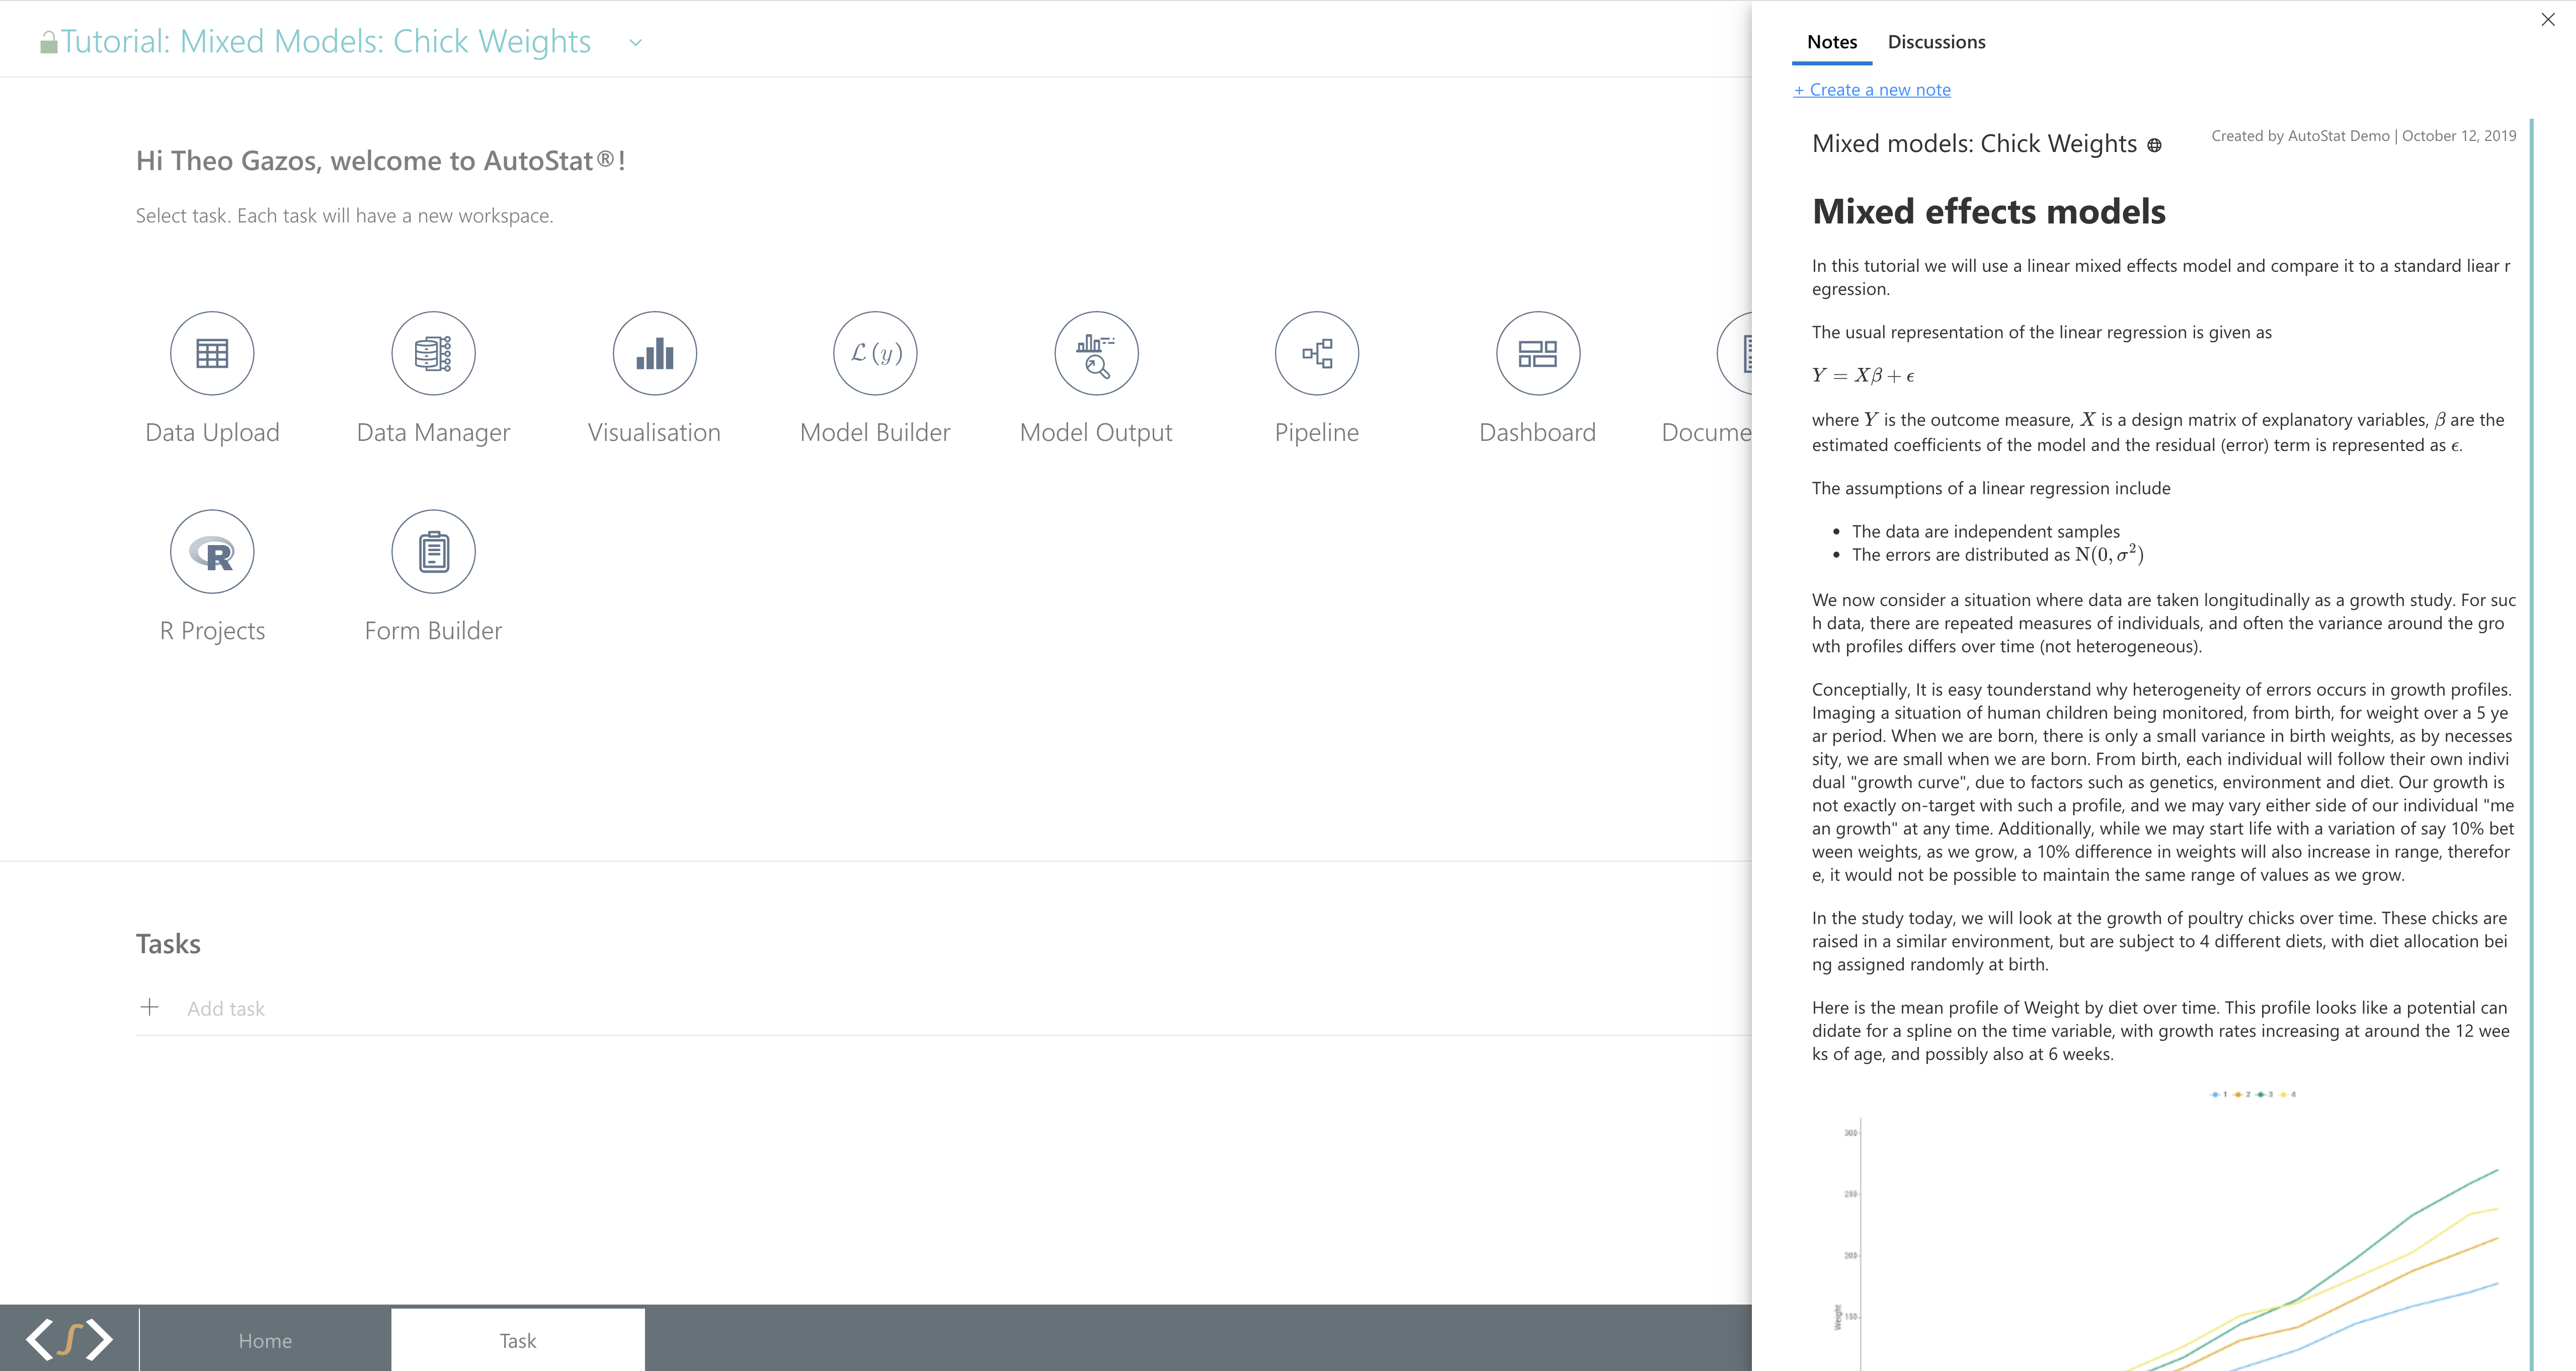Select the Task tab in bottom bar
Viewport: 2576px width, 1371px height.
(518, 1340)
